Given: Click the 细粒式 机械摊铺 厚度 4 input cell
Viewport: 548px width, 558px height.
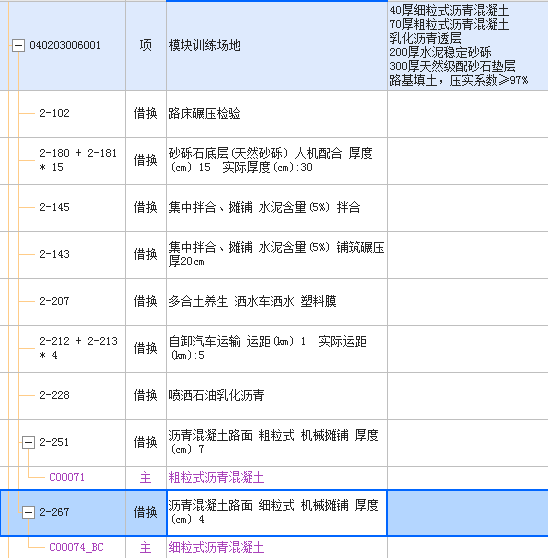Looking at the screenshot, I should [277, 513].
